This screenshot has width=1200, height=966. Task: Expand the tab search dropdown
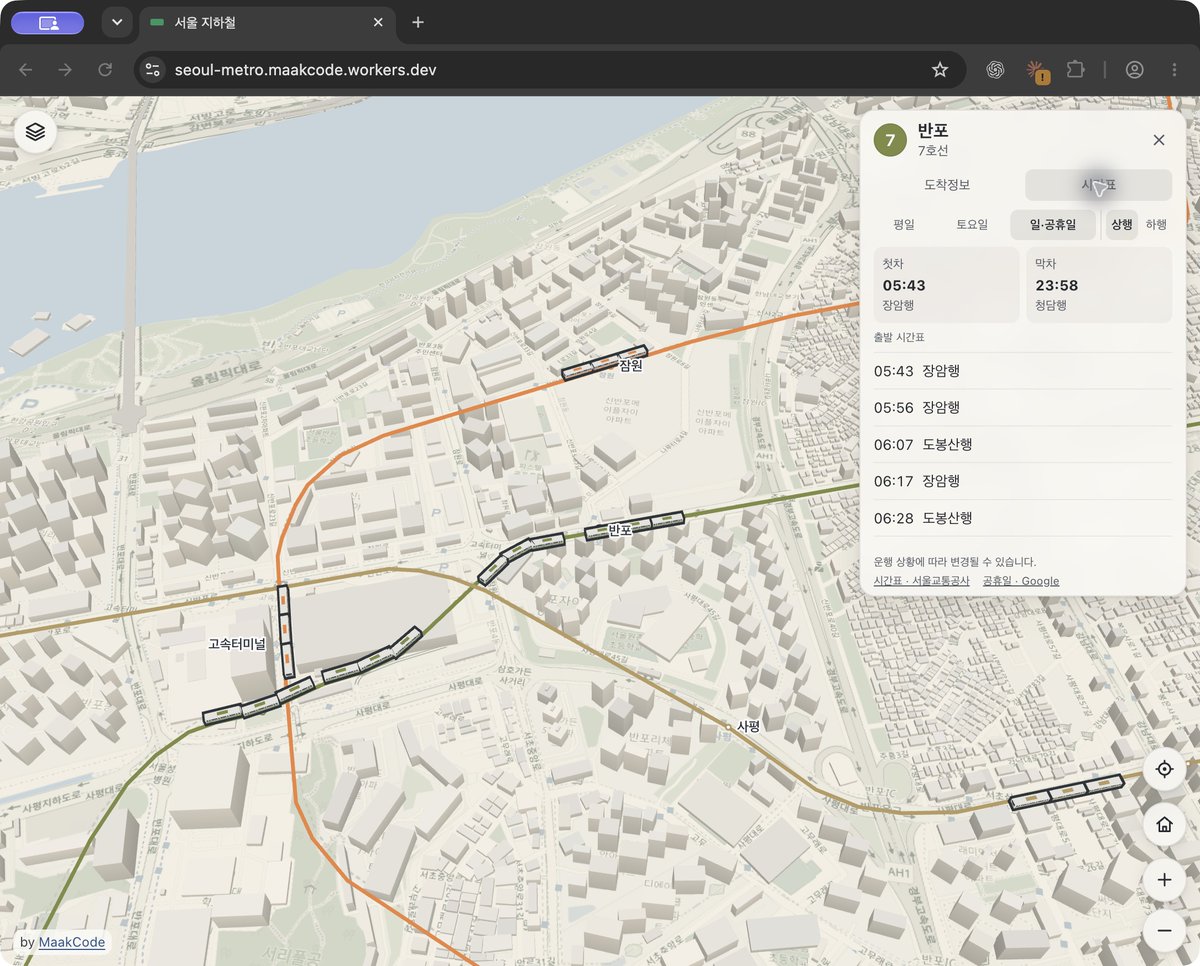pyautogui.click(x=117, y=22)
